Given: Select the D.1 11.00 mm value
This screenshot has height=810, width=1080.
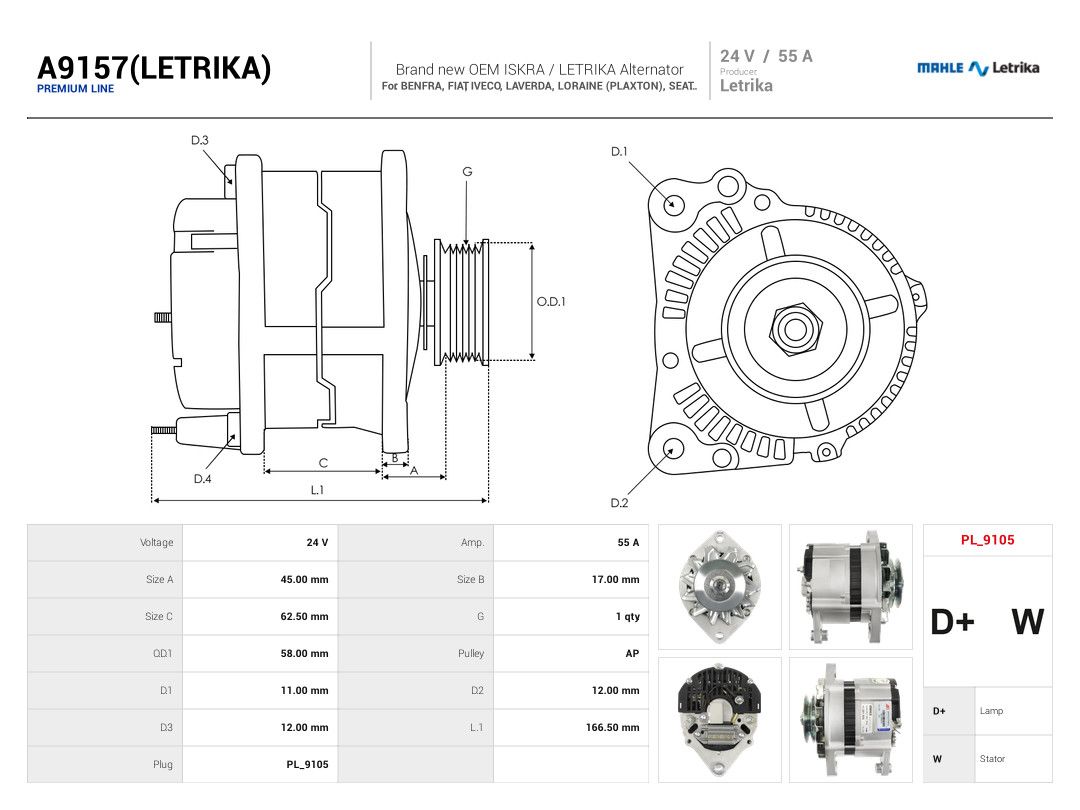Looking at the screenshot, I should [x=304, y=691].
